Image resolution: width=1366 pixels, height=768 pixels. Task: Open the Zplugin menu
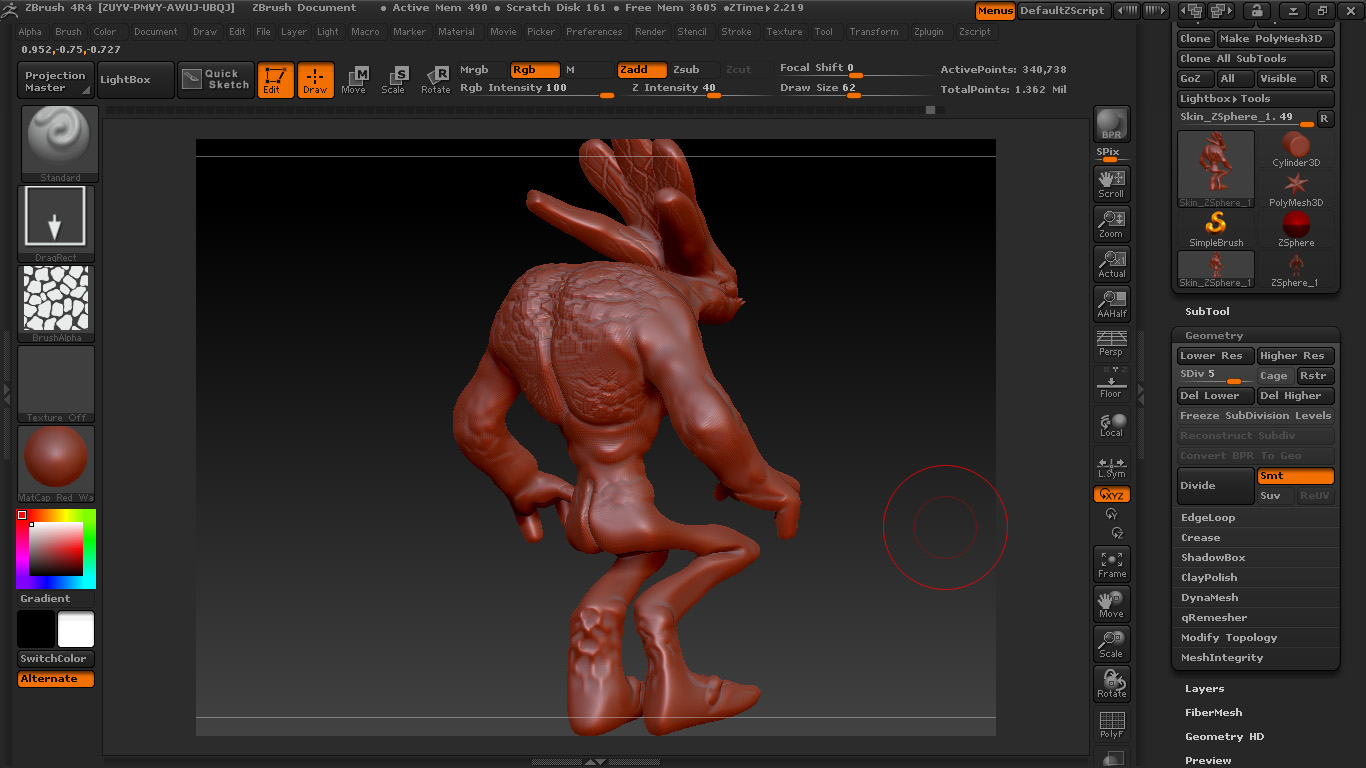(928, 32)
